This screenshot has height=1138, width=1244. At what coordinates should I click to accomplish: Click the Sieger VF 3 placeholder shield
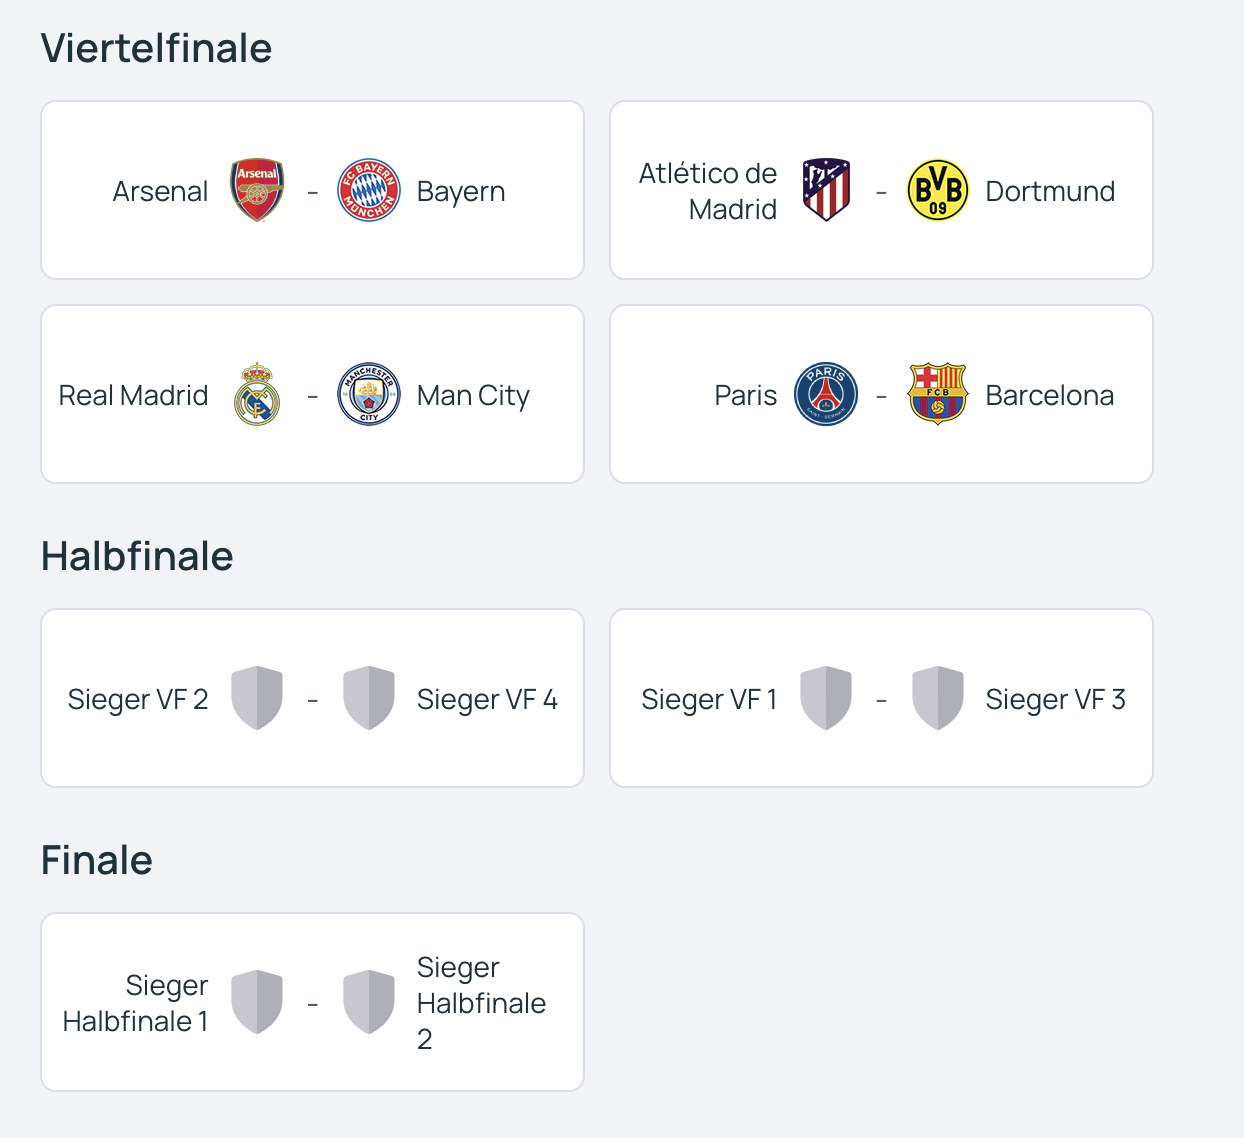(938, 698)
